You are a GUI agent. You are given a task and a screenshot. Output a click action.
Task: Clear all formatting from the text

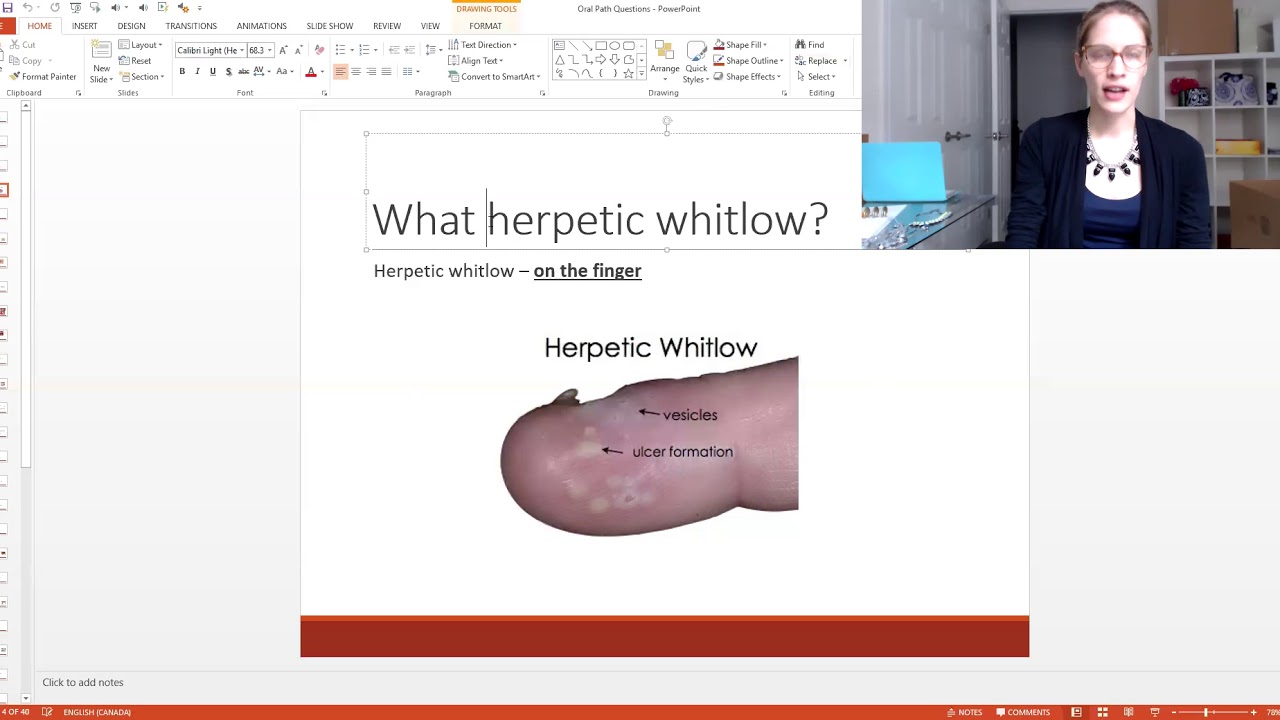point(319,50)
